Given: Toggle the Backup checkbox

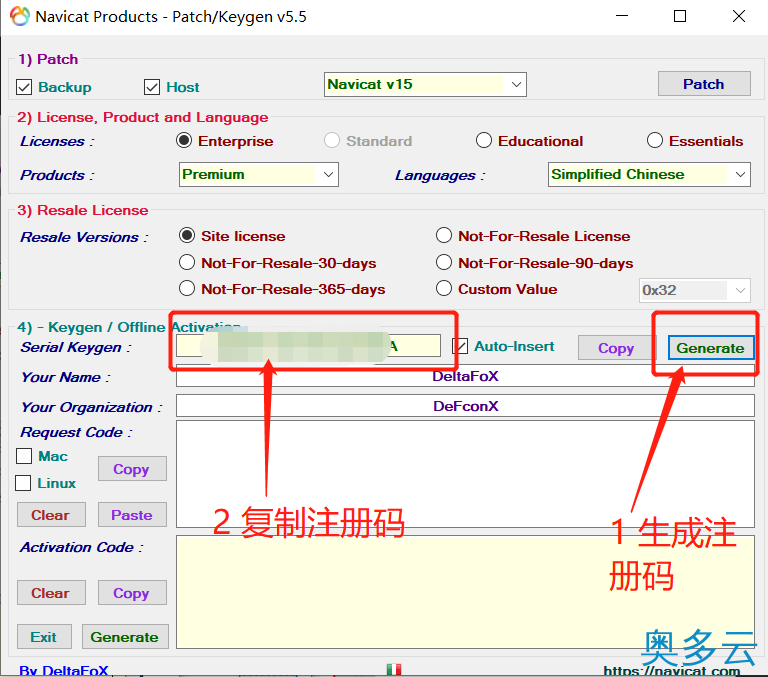Looking at the screenshot, I should (x=24, y=87).
